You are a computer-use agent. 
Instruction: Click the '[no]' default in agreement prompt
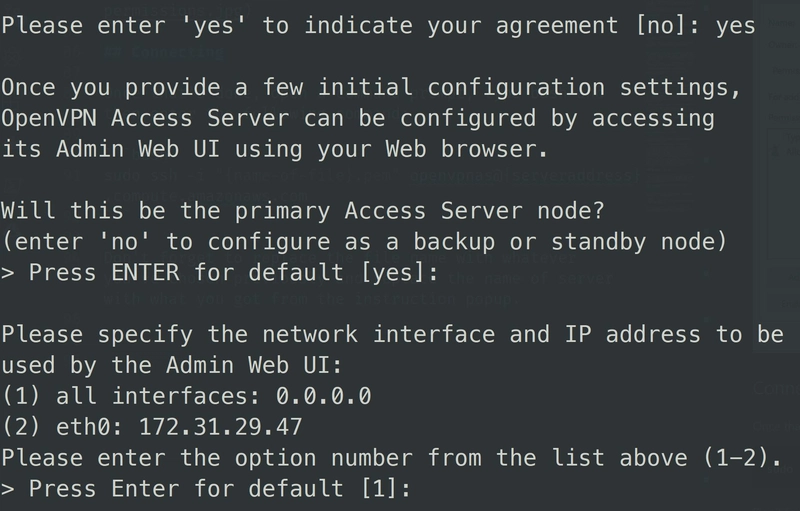click(x=661, y=25)
